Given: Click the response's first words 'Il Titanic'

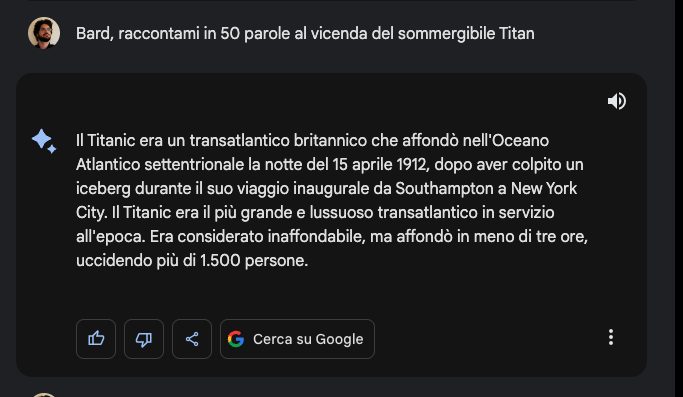Looking at the screenshot, I should click(x=105, y=140).
